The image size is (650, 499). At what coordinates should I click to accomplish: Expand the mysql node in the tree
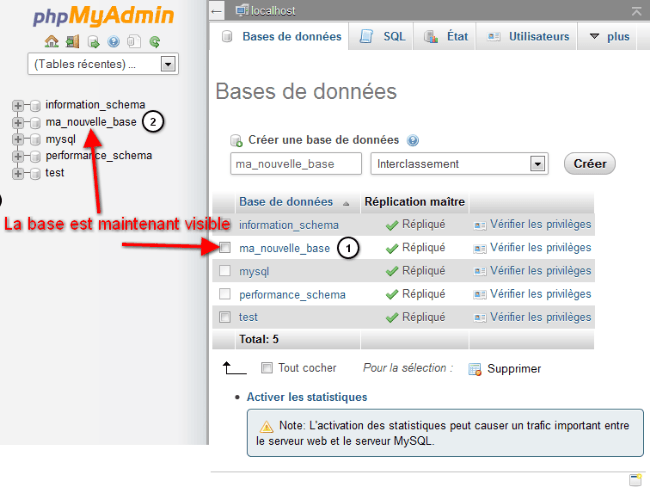click(x=17, y=139)
